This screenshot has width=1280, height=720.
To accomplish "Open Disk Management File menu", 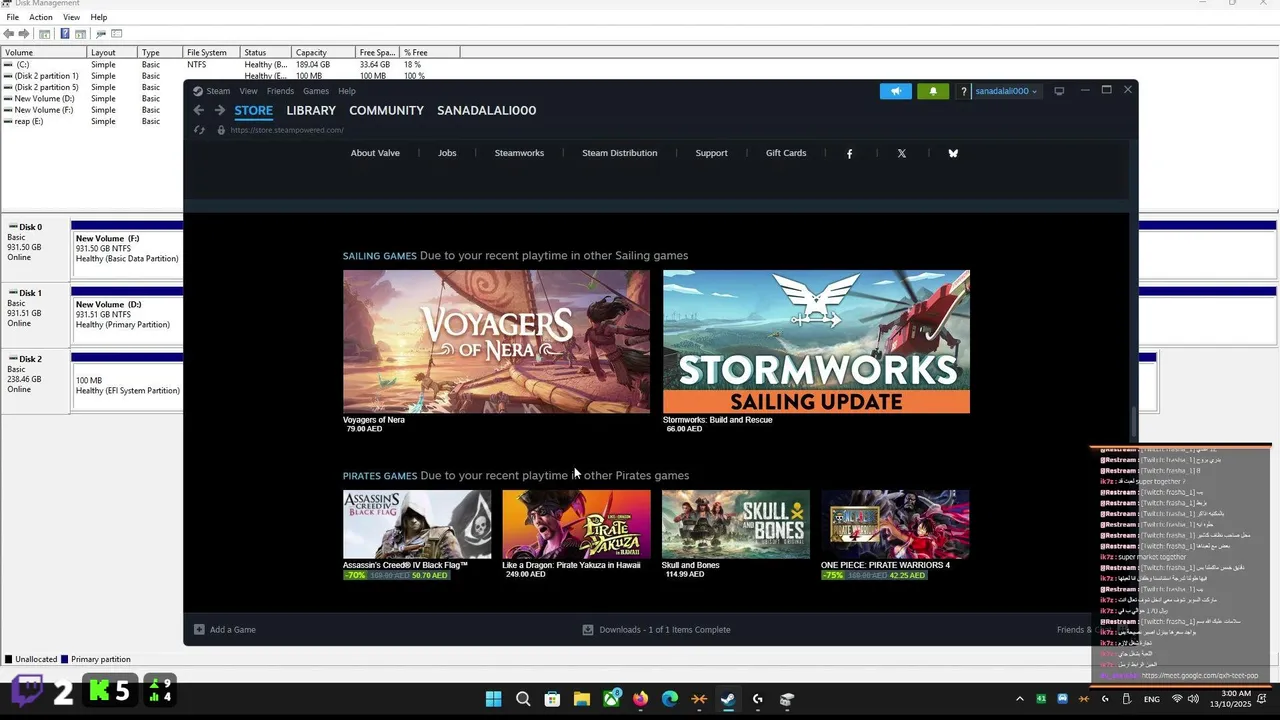I will [13, 17].
